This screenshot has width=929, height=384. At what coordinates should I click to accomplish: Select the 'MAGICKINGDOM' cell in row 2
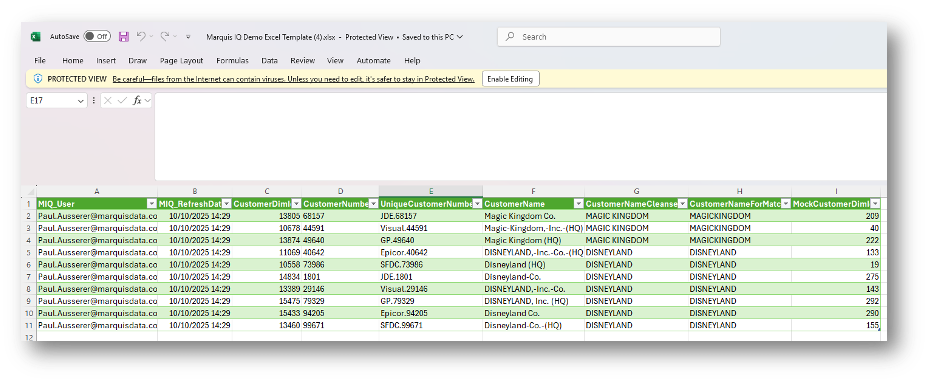click(x=739, y=216)
